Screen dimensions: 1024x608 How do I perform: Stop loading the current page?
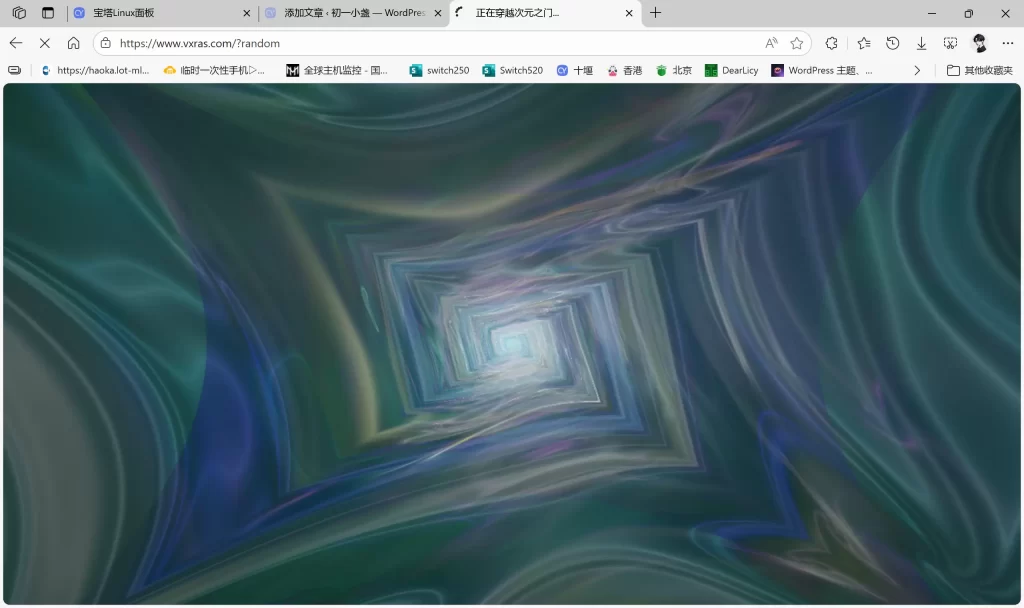pos(45,43)
